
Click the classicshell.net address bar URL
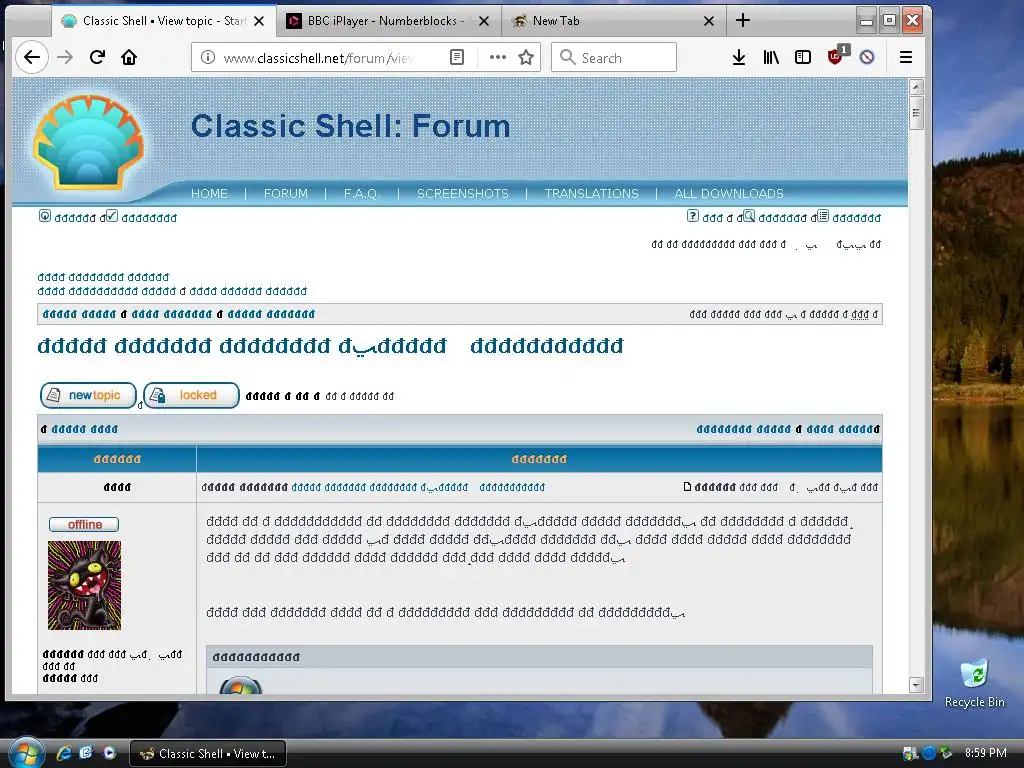tap(319, 57)
